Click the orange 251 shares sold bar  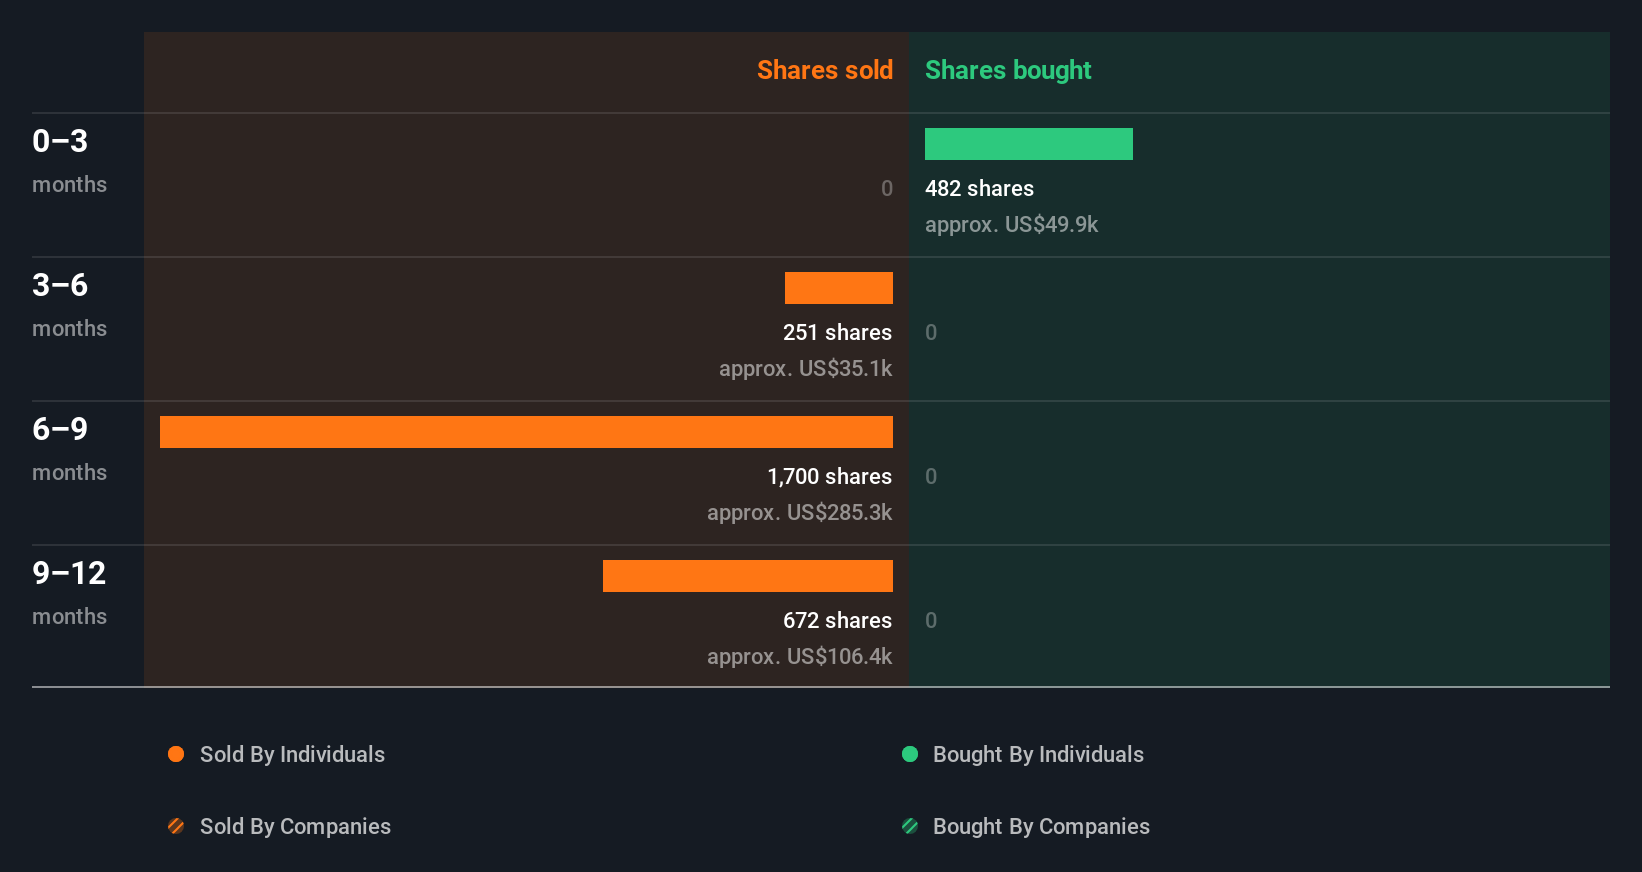pyautogui.click(x=839, y=288)
